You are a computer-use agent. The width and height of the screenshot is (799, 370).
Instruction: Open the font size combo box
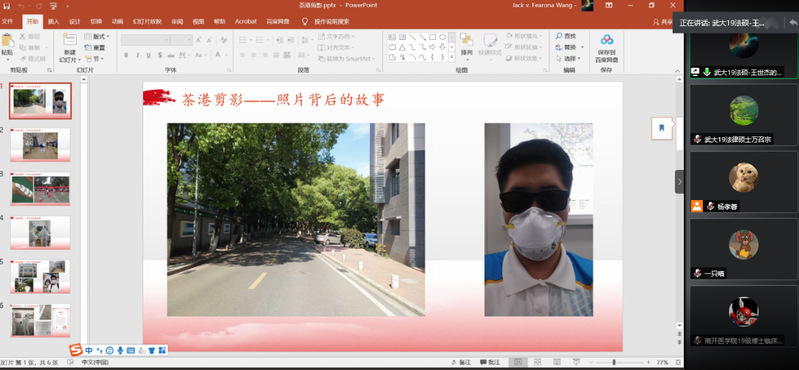pyautogui.click(x=181, y=40)
